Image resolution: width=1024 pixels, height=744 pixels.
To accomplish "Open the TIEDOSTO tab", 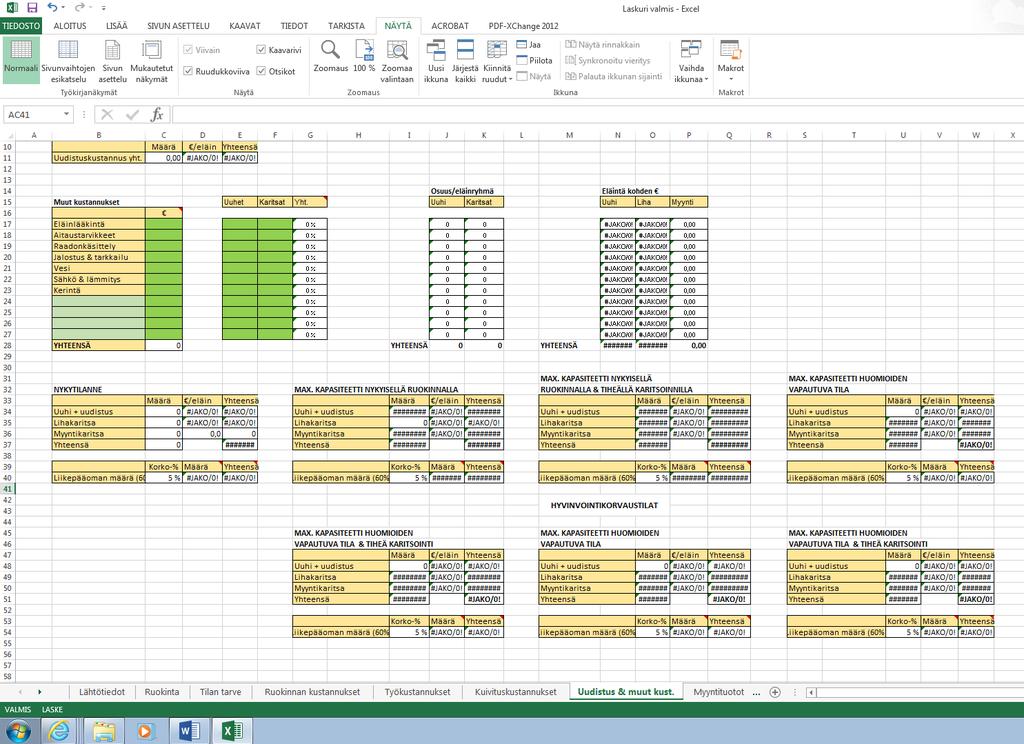I will tap(21, 25).
